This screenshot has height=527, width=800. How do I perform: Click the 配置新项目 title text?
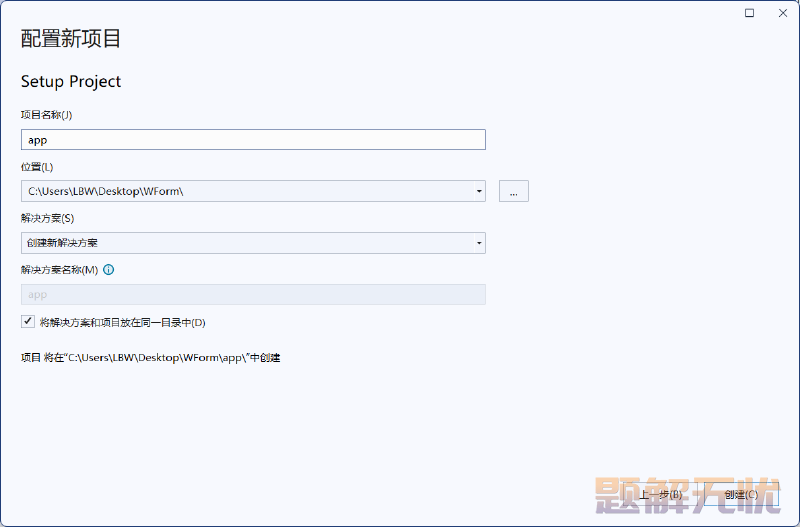(x=71, y=39)
